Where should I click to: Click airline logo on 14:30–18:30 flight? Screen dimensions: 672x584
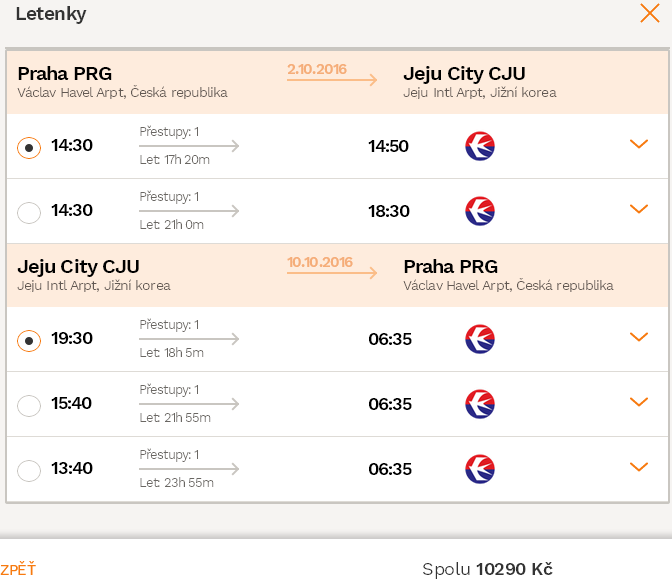tap(480, 211)
